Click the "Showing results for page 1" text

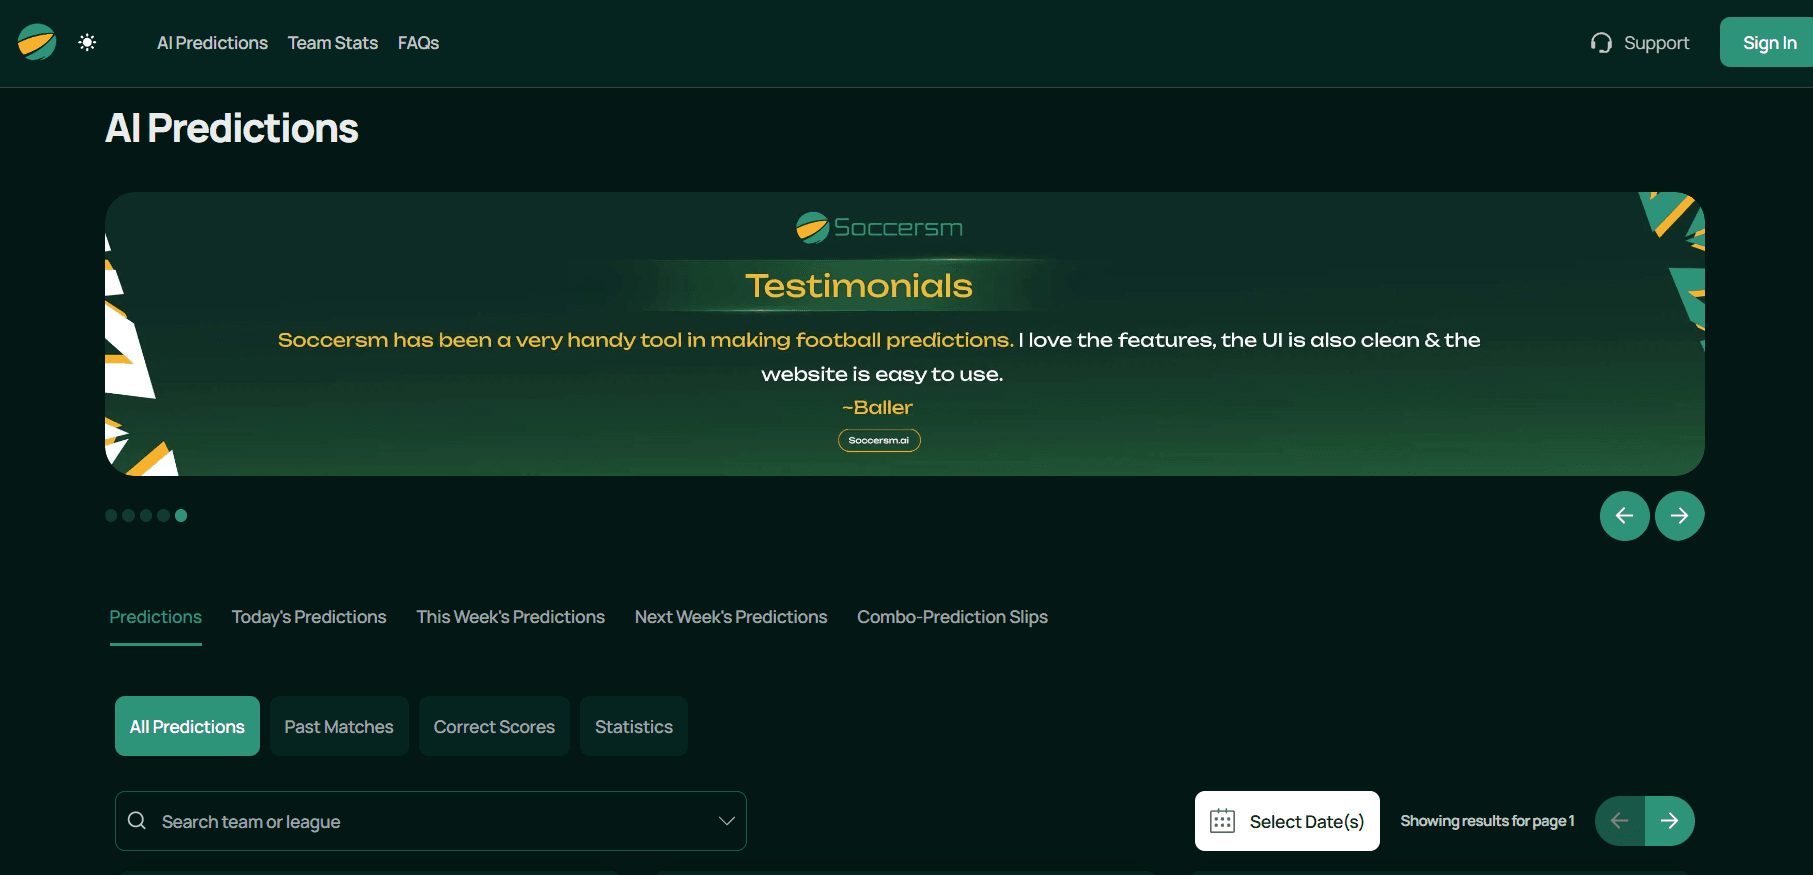pos(1487,821)
